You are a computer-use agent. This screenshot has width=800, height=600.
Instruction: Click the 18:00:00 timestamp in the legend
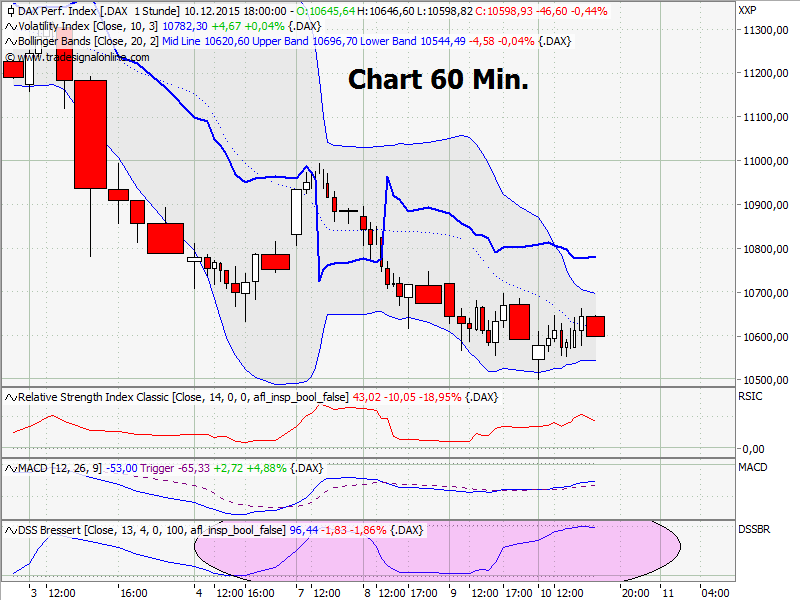(x=262, y=10)
